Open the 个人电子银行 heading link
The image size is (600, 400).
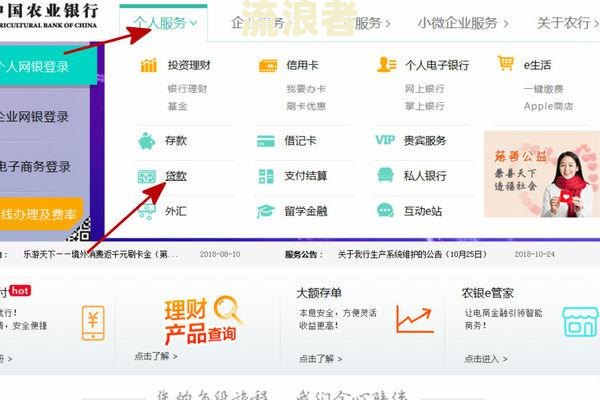pos(437,65)
